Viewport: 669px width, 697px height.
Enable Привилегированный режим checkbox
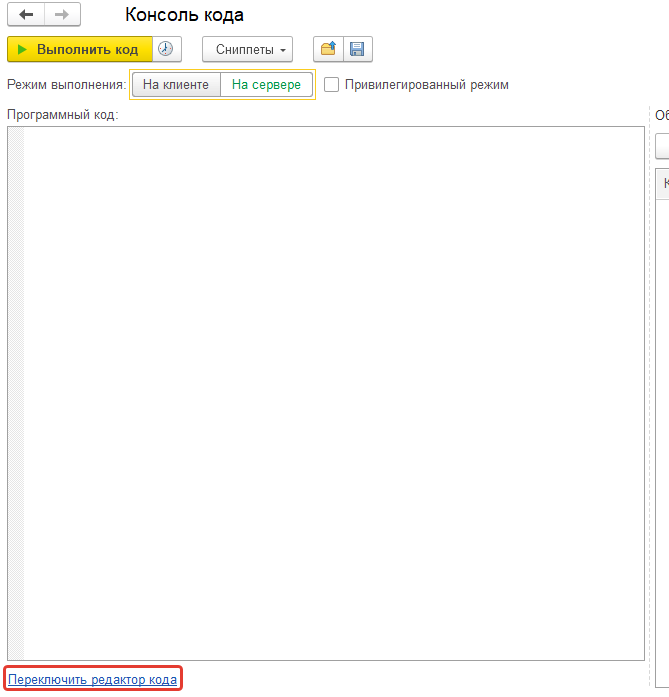click(x=331, y=84)
